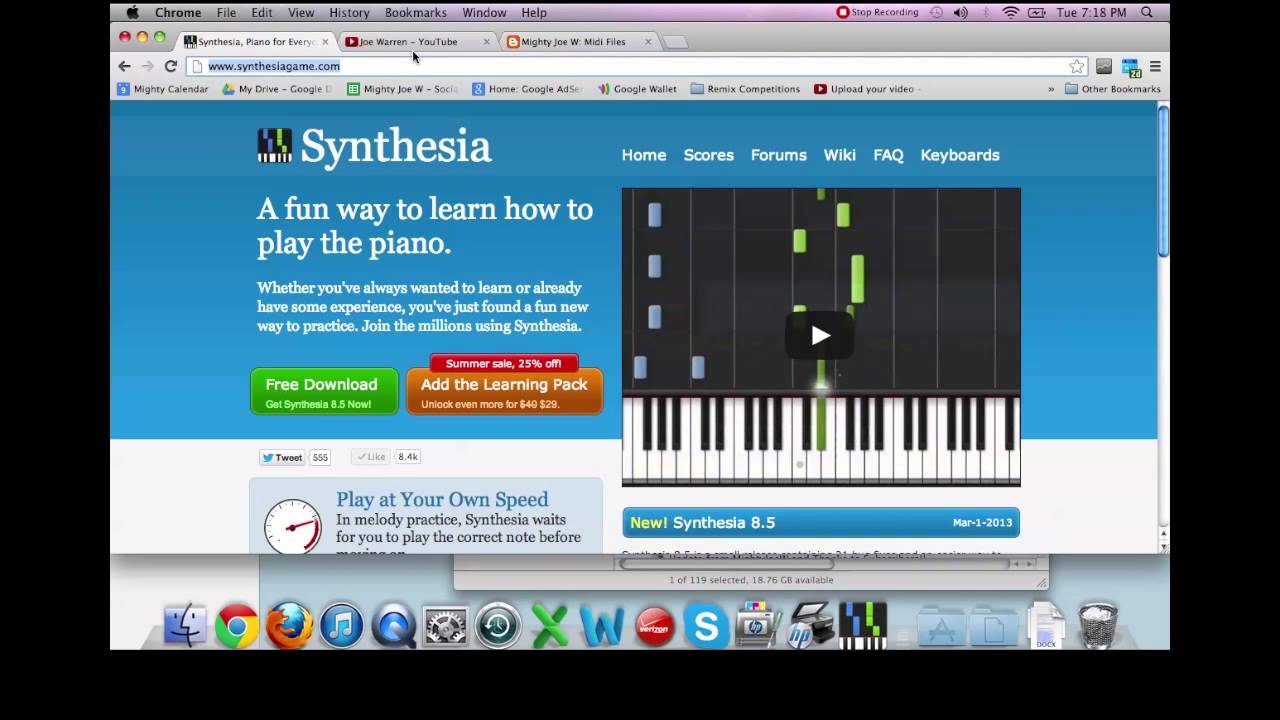The width and height of the screenshot is (1280, 720).
Task: Click the Finder window horizontal scrollbar
Action: pyautogui.click(x=725, y=564)
